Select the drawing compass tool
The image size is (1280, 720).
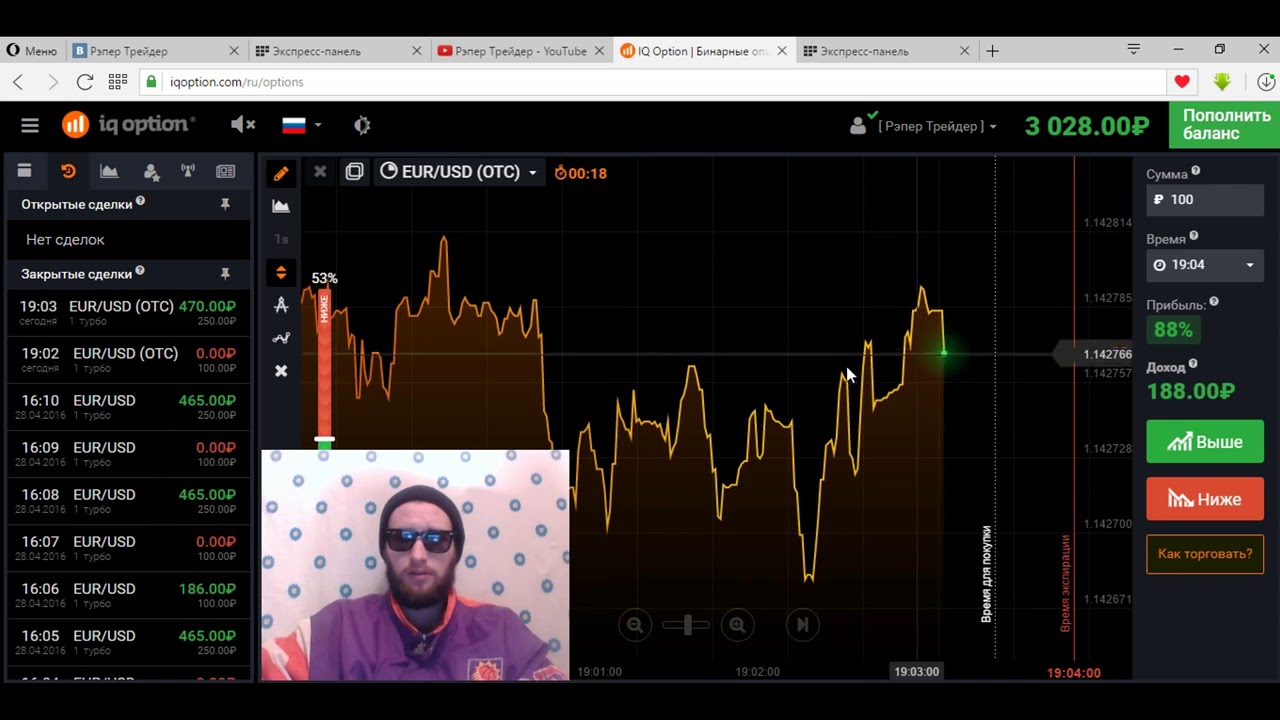point(281,305)
